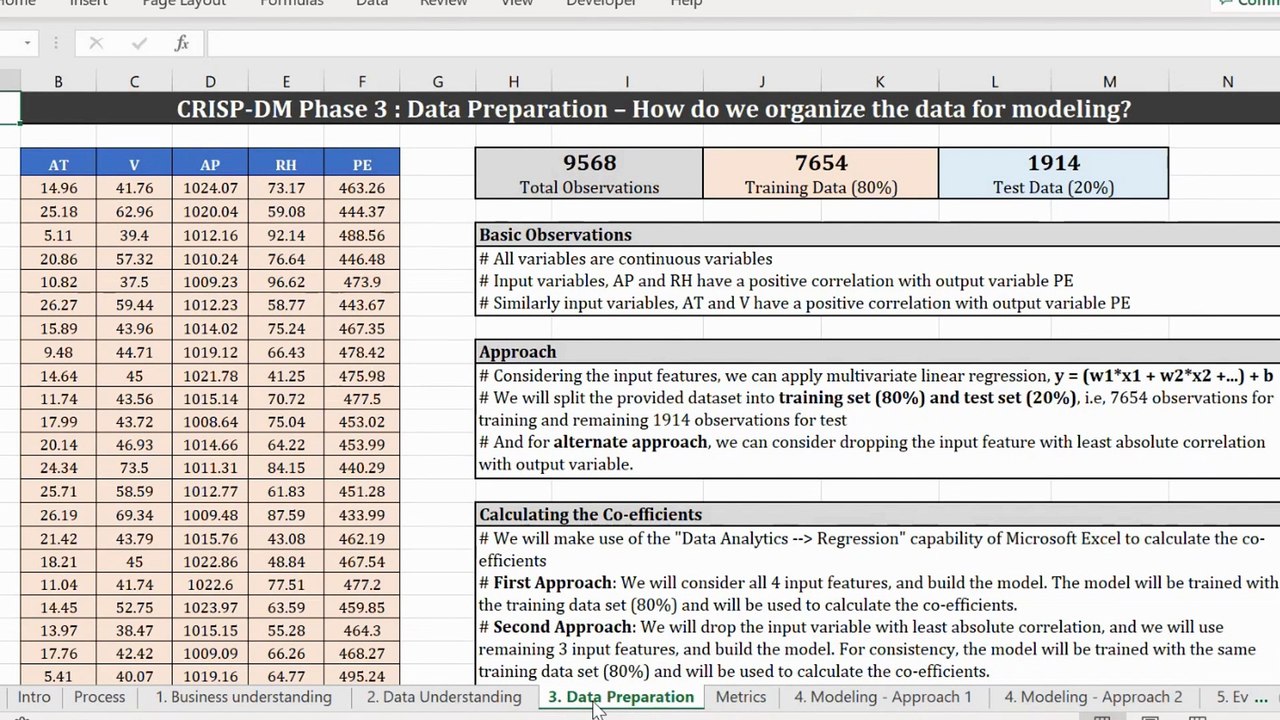This screenshot has height=720, width=1280.
Task: Click the 9568 Total Observations box
Action: click(x=589, y=173)
